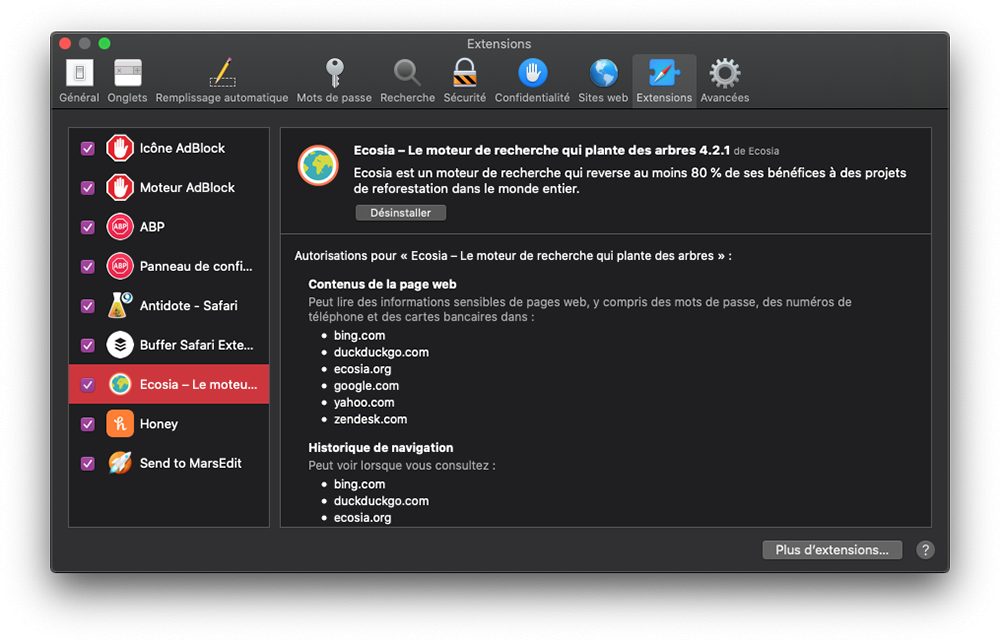Click the green zoom window button
Viewport: 1000px width, 640px height.
coord(105,43)
